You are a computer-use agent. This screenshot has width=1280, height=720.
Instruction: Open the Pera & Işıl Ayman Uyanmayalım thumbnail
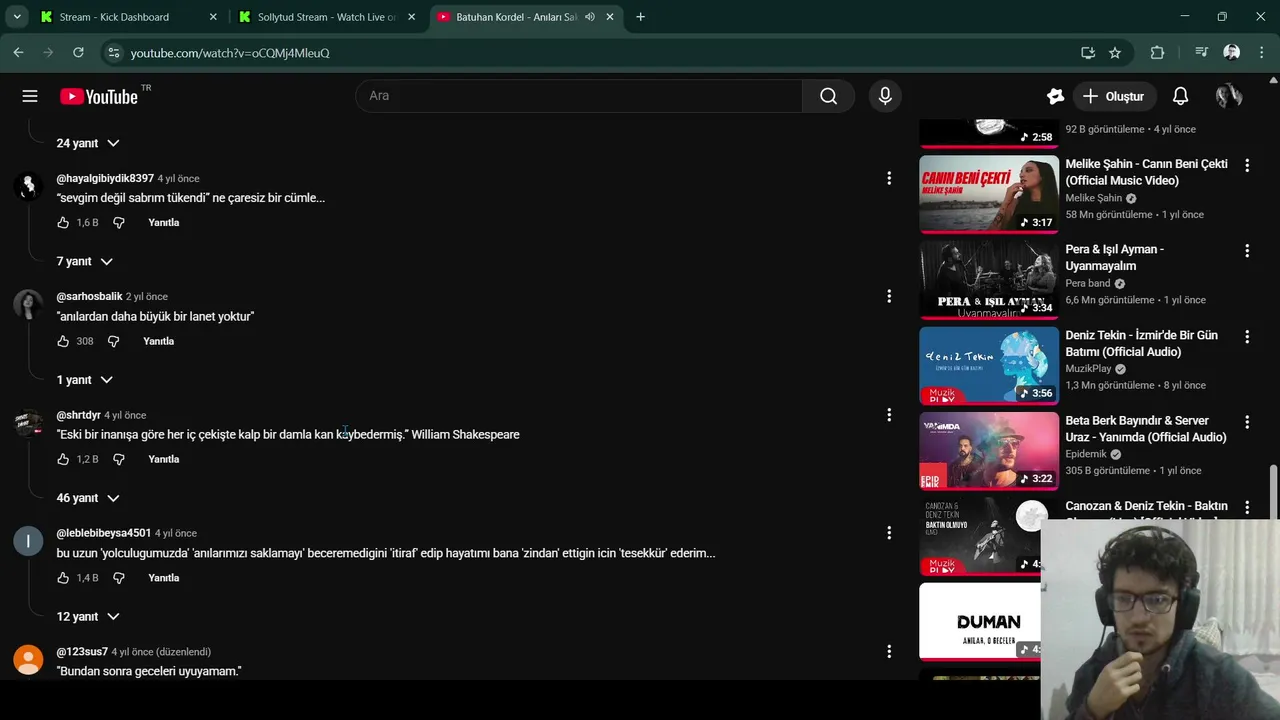[x=989, y=279]
